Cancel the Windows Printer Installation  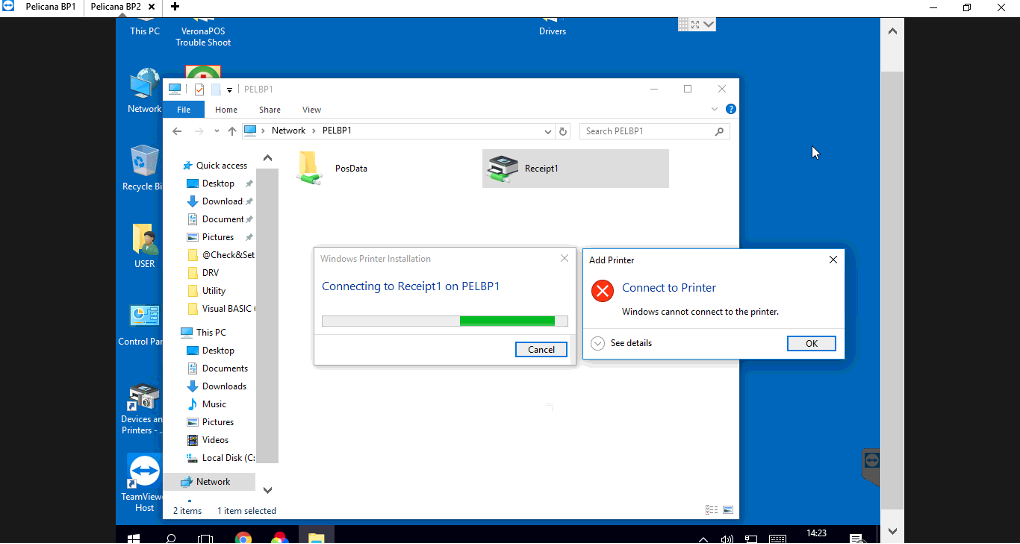click(541, 349)
